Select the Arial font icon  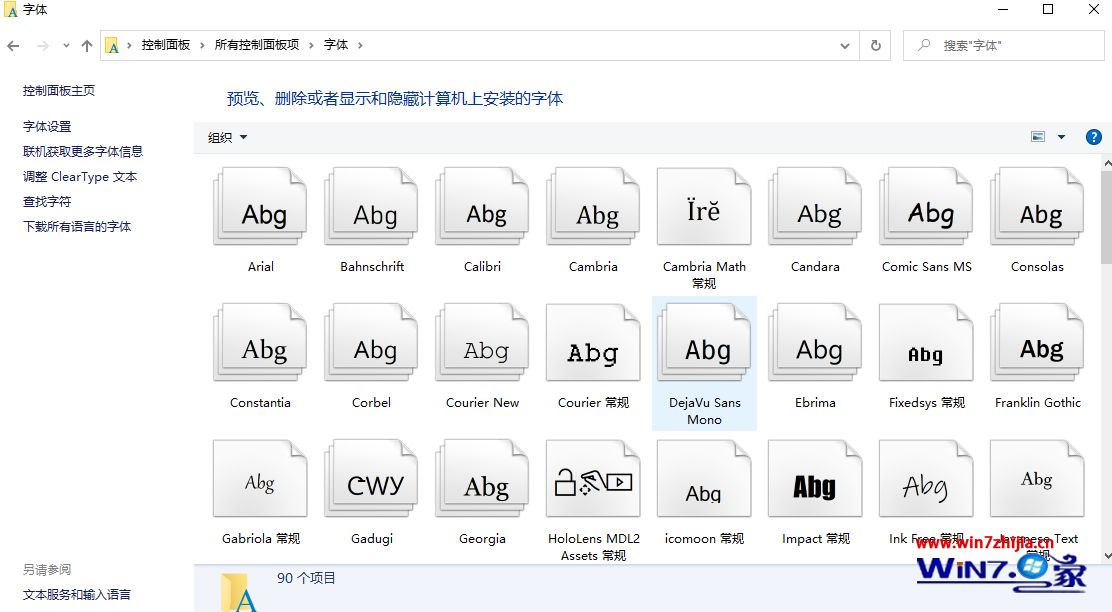tap(260, 207)
